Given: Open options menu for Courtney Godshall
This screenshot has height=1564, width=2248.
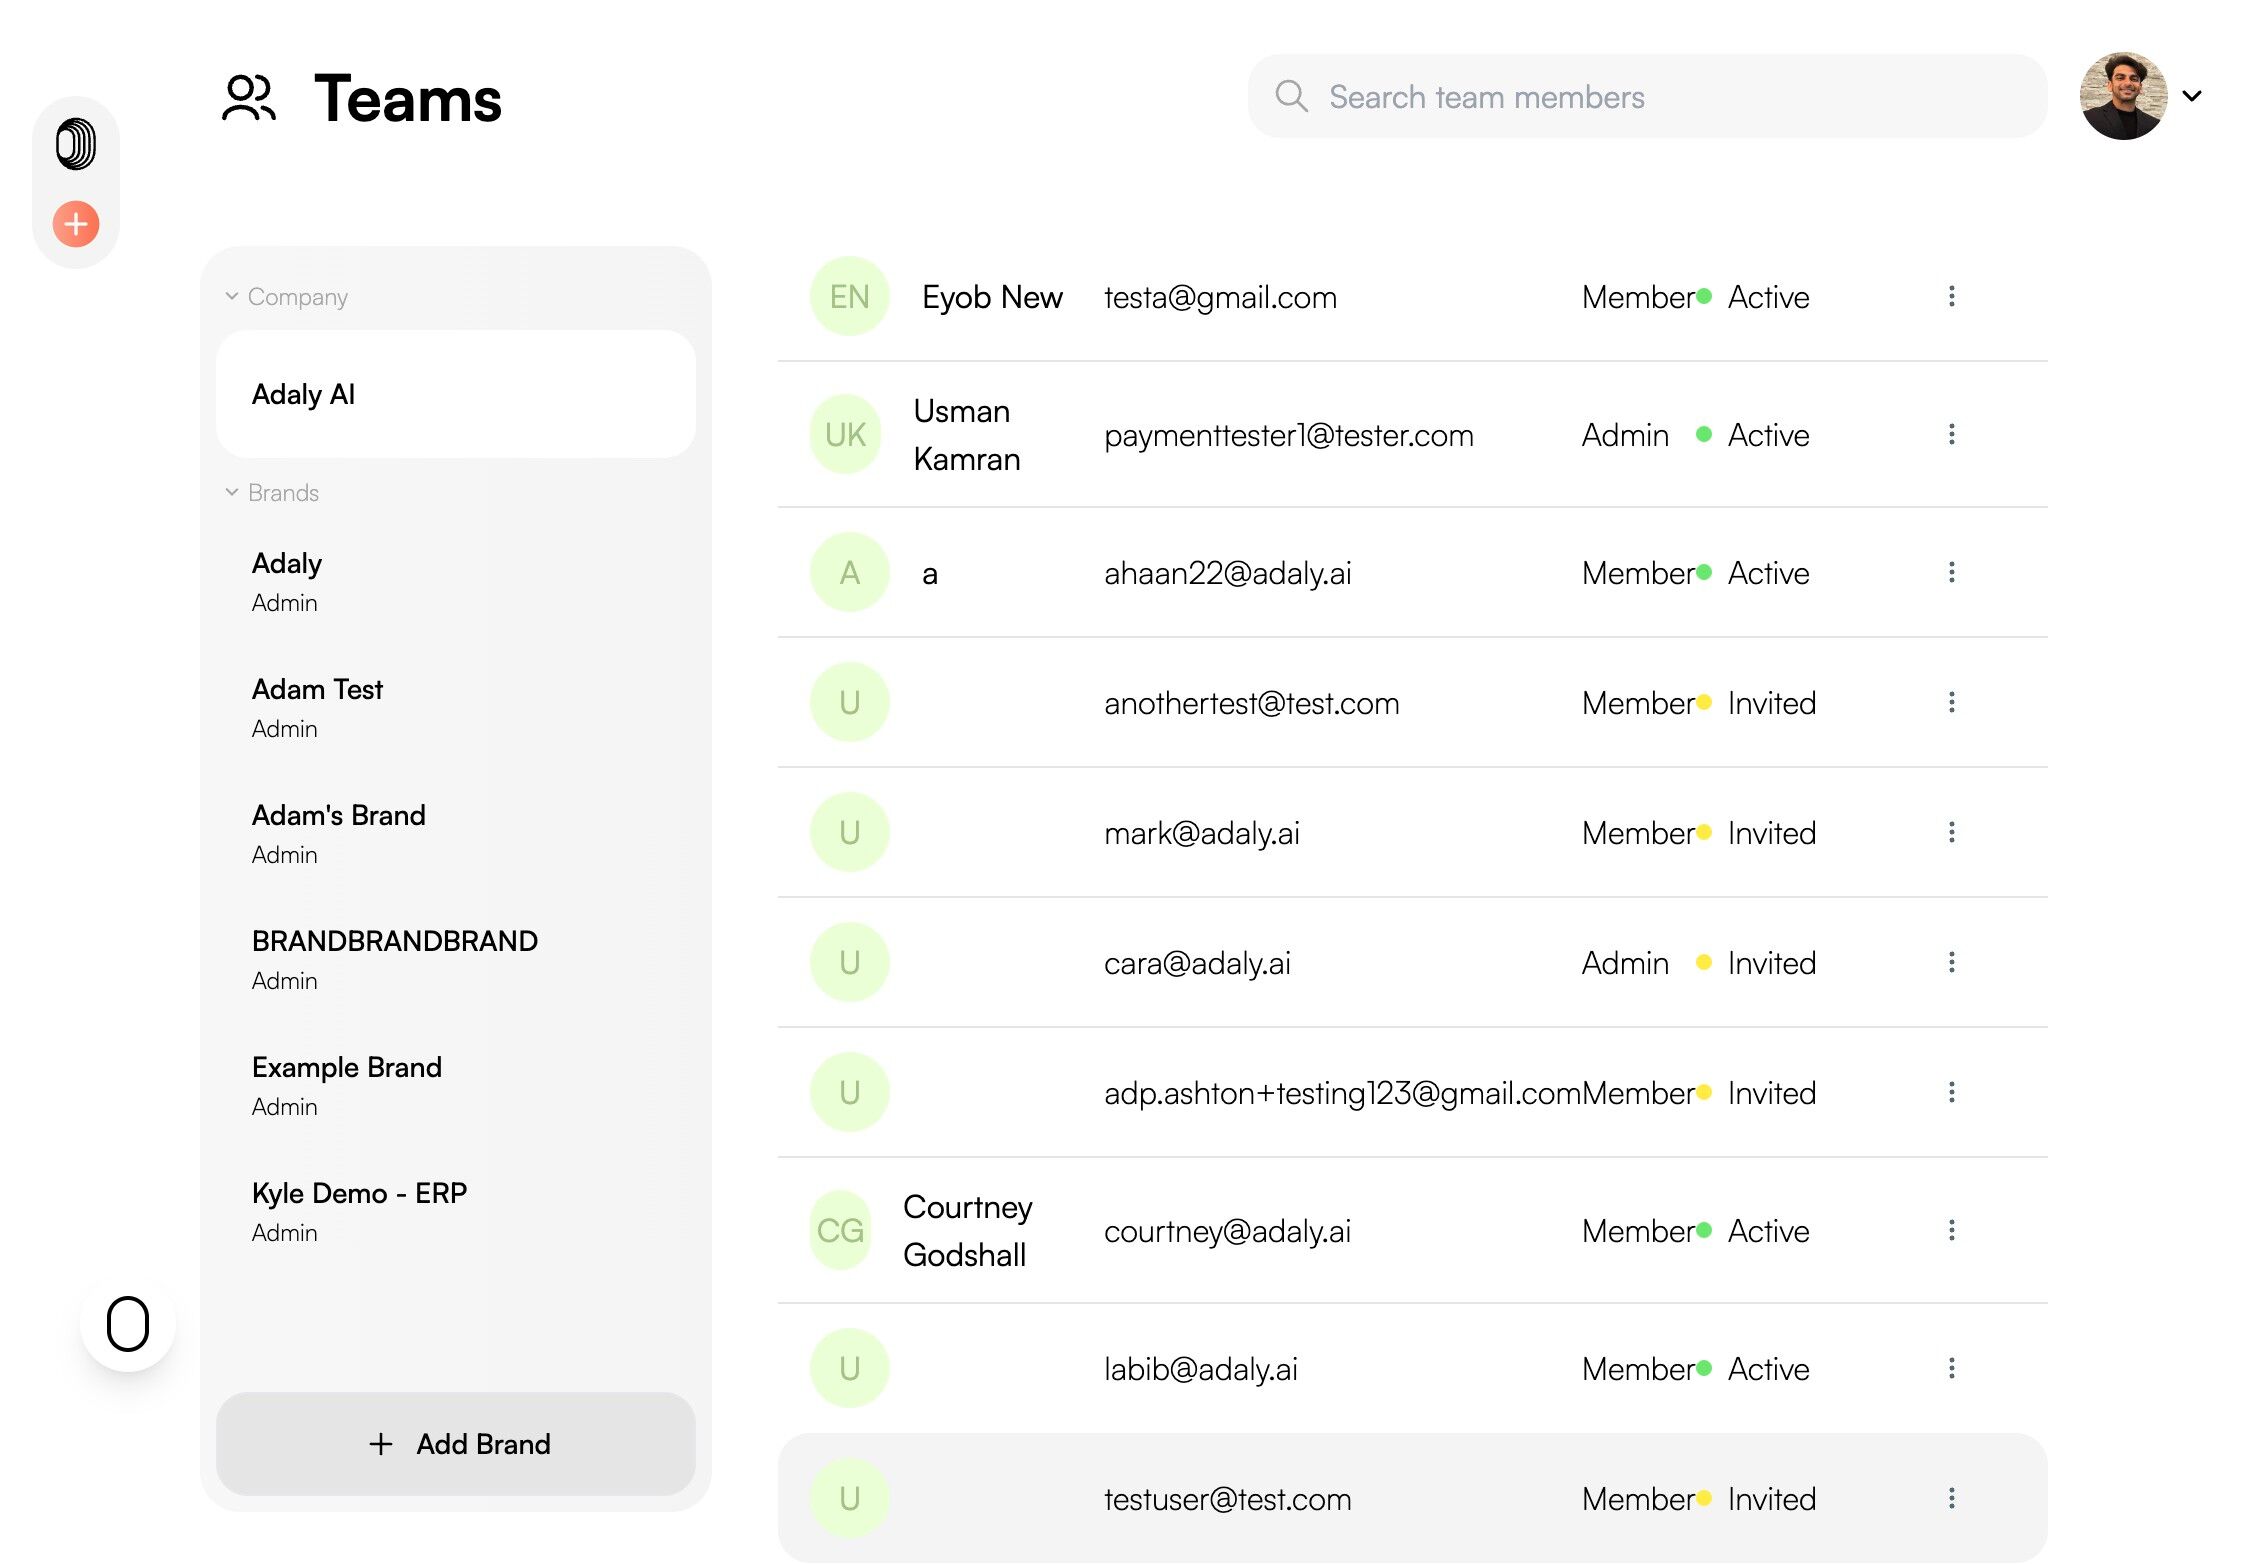Looking at the screenshot, I should (1951, 1230).
